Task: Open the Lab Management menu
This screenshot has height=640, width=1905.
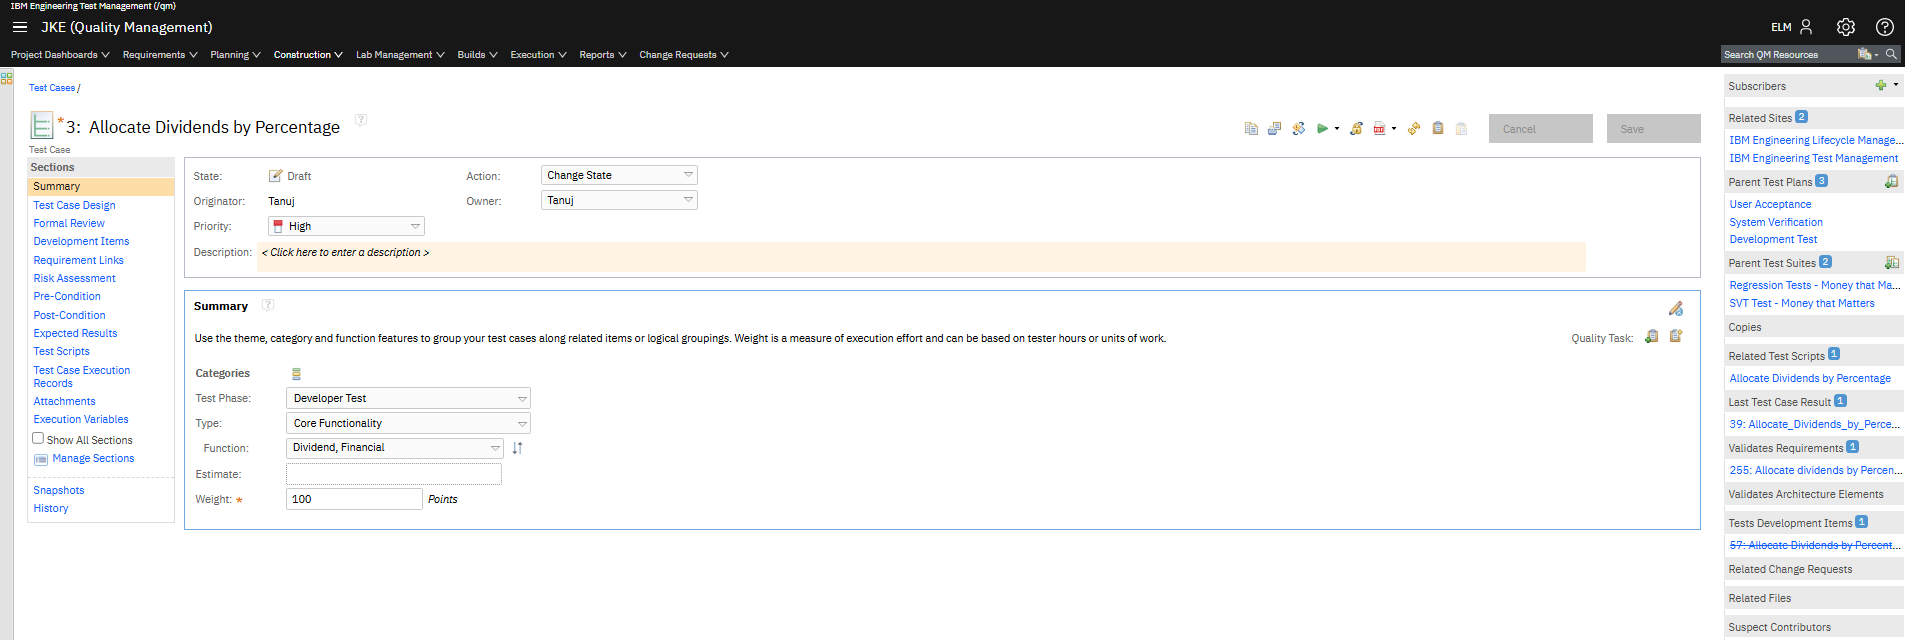Action: point(399,55)
